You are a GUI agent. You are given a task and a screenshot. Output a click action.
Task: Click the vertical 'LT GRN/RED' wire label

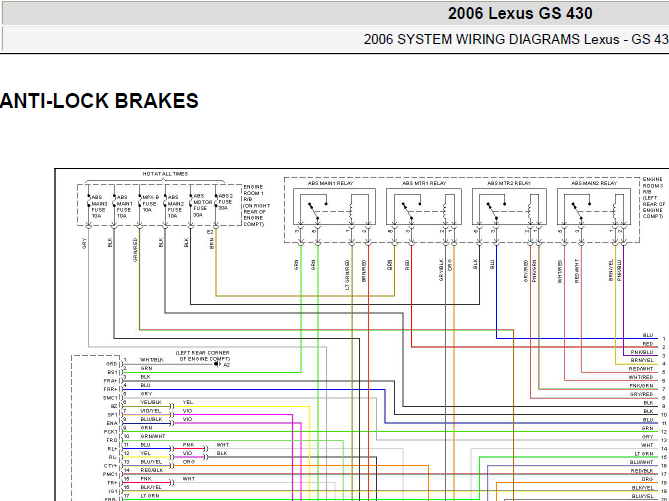[x=347, y=274]
